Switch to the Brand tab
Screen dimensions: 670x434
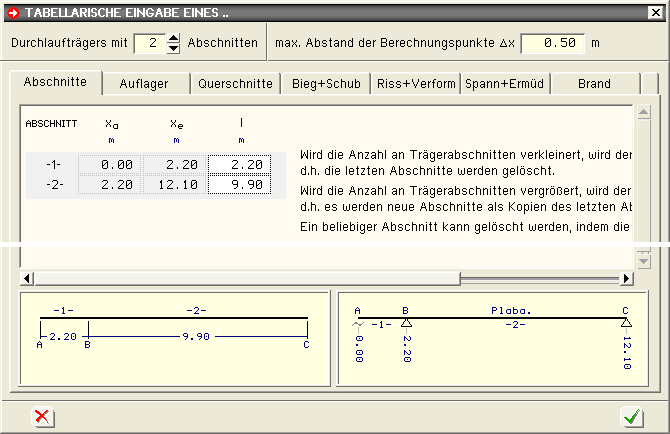pyautogui.click(x=594, y=84)
